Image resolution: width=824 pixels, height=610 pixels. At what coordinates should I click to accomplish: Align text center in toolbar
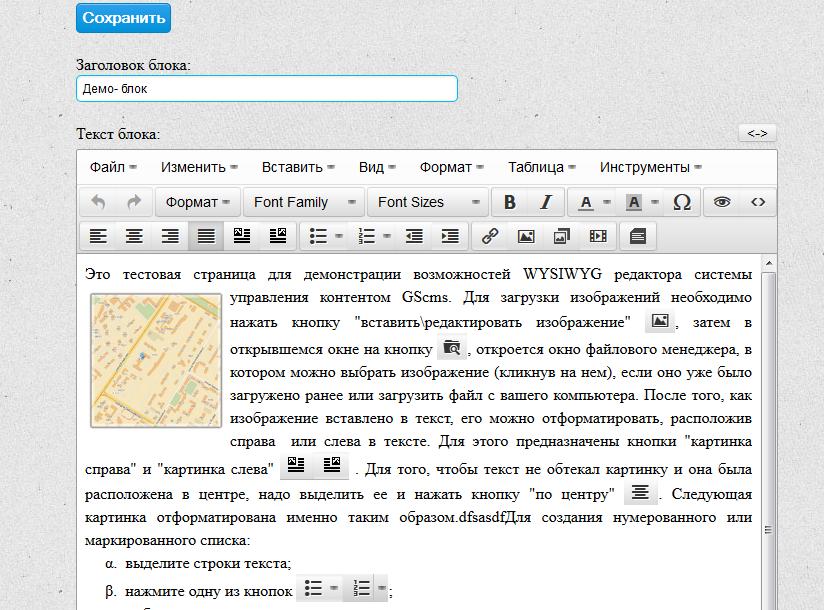(x=134, y=236)
